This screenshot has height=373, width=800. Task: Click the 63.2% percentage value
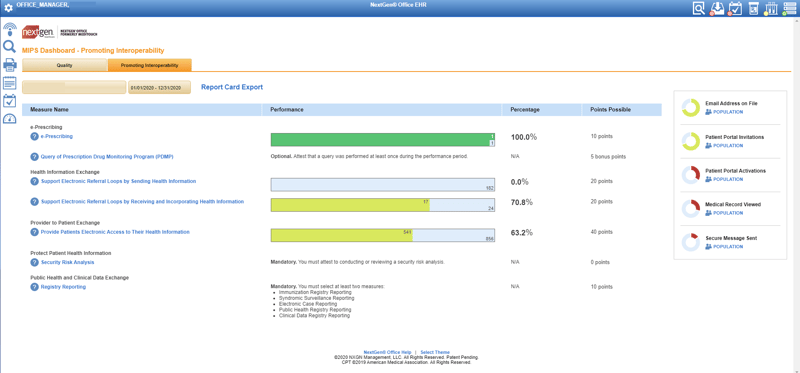(522, 233)
